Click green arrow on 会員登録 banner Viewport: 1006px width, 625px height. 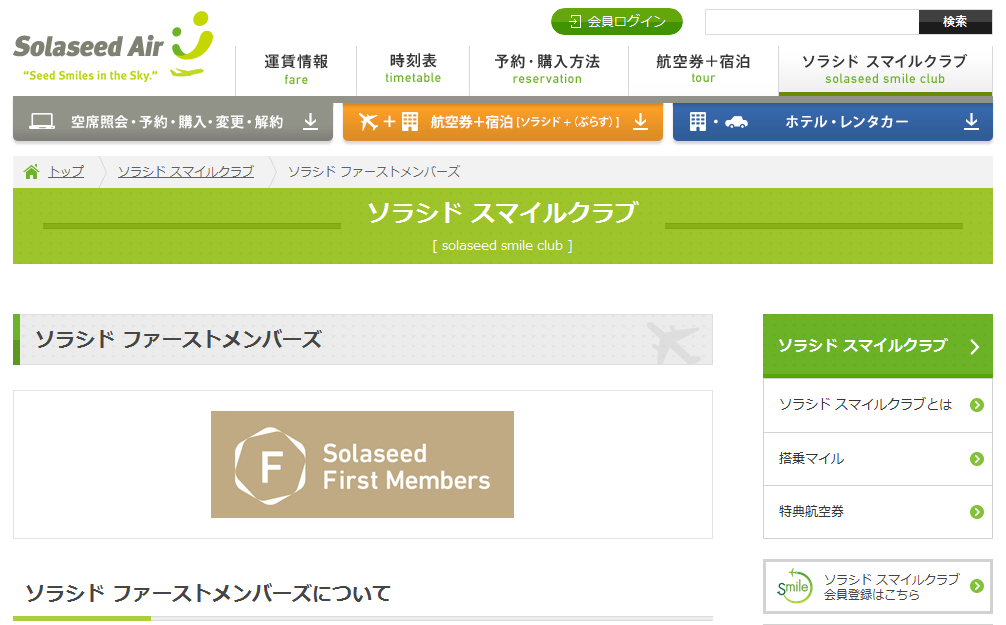click(x=977, y=586)
